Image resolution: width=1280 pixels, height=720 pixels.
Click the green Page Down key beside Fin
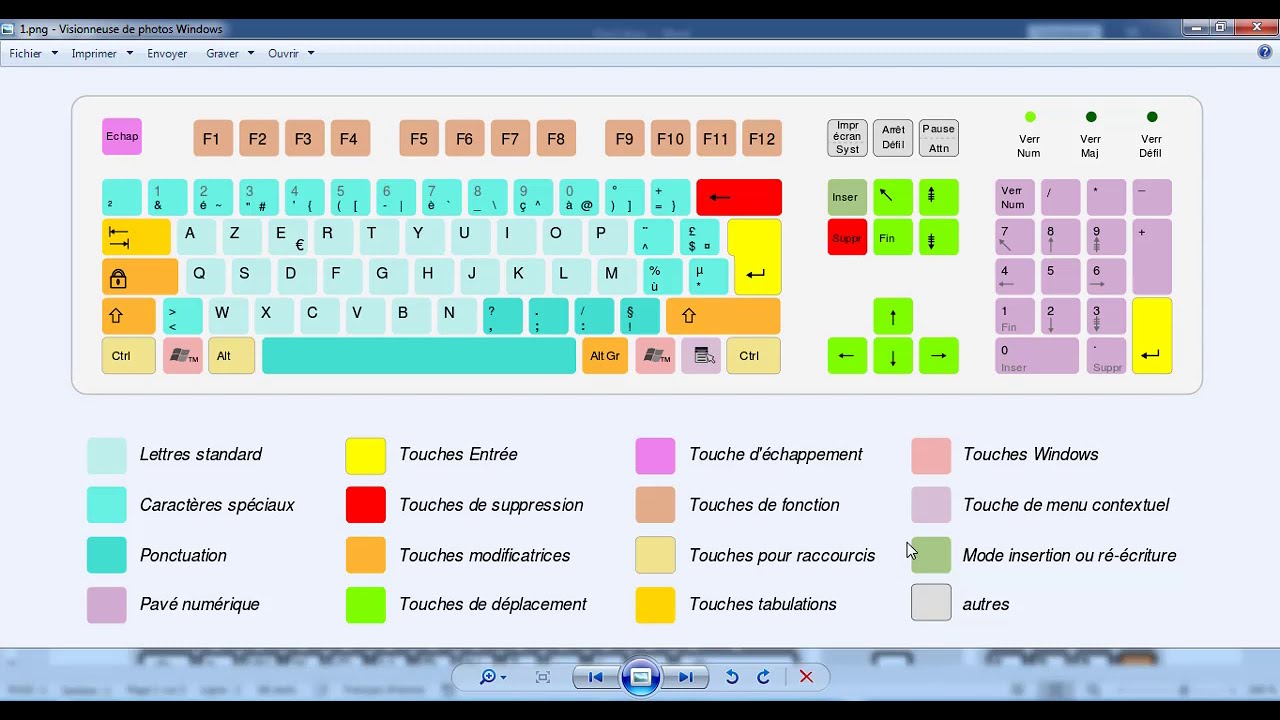coord(939,237)
